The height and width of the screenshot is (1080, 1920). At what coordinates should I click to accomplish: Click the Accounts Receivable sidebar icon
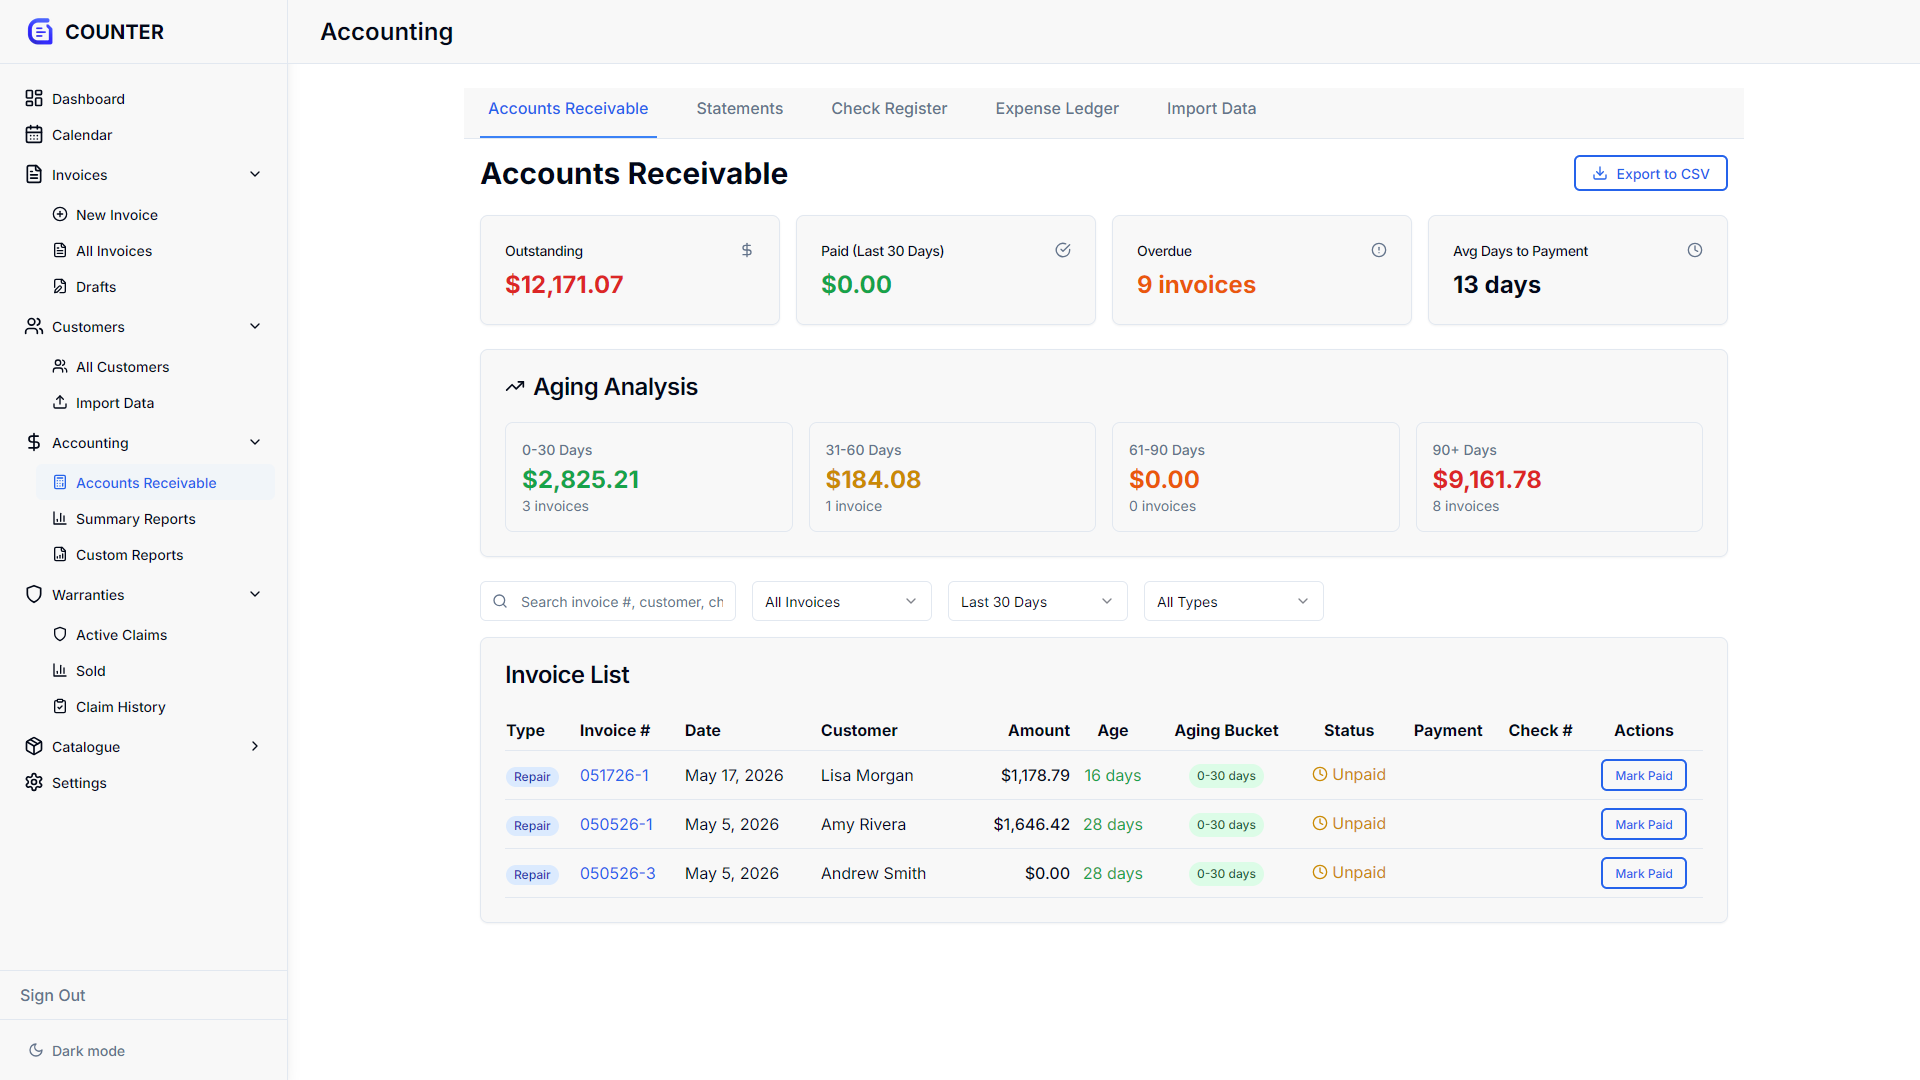pos(60,482)
